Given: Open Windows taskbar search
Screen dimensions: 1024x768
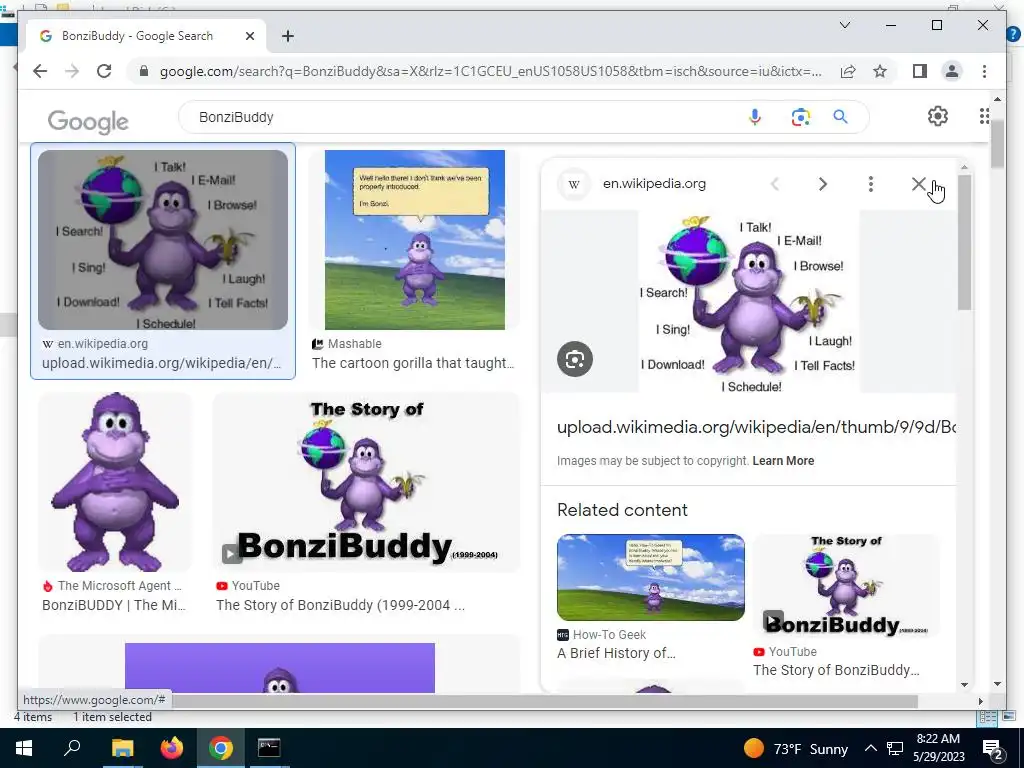Looking at the screenshot, I should tap(72, 748).
